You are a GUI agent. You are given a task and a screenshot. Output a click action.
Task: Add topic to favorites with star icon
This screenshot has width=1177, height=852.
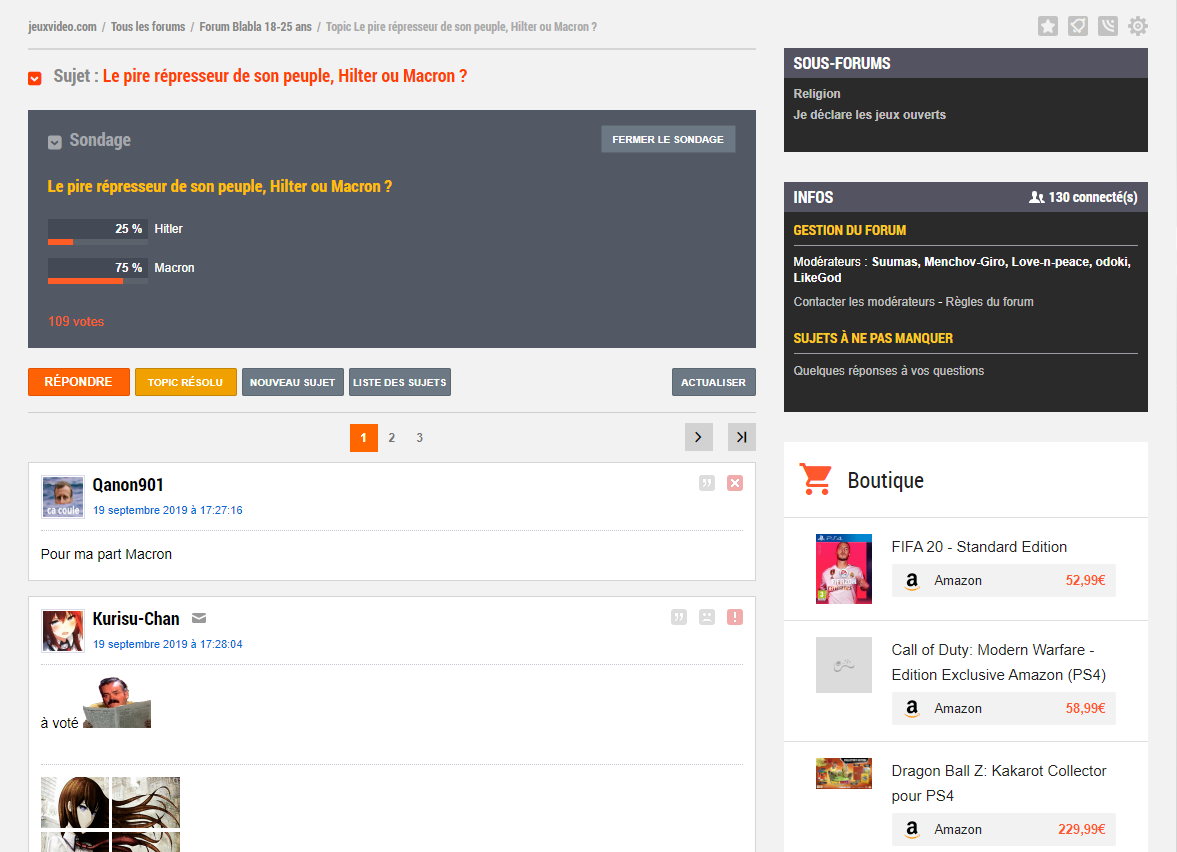(x=1047, y=26)
